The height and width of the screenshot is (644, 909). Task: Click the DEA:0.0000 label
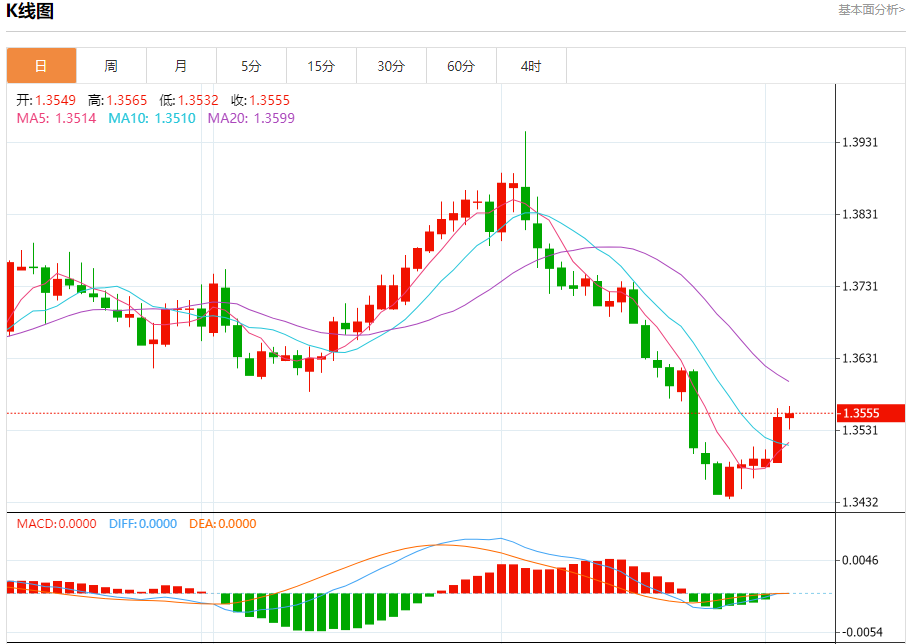223,524
